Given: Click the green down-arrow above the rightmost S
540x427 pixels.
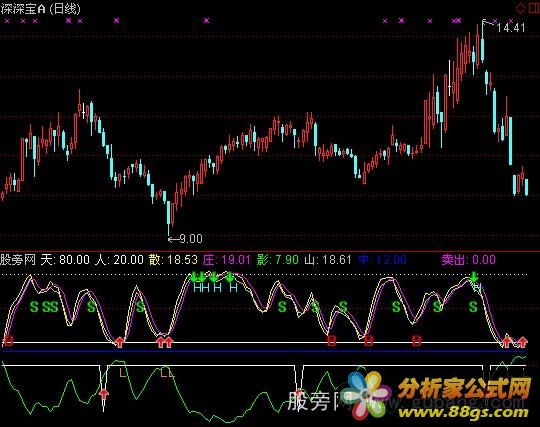Looking at the screenshot, I should (x=474, y=277).
